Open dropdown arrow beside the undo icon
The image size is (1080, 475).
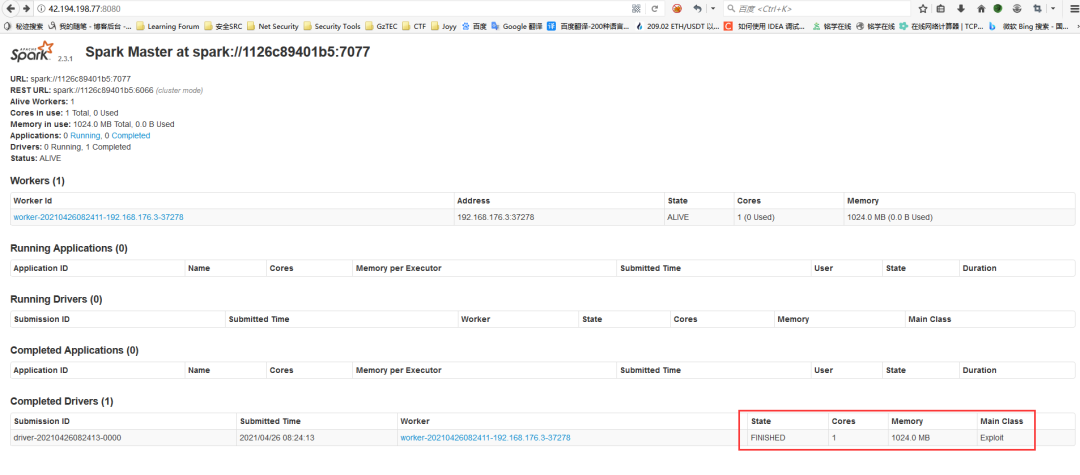(x=712, y=9)
